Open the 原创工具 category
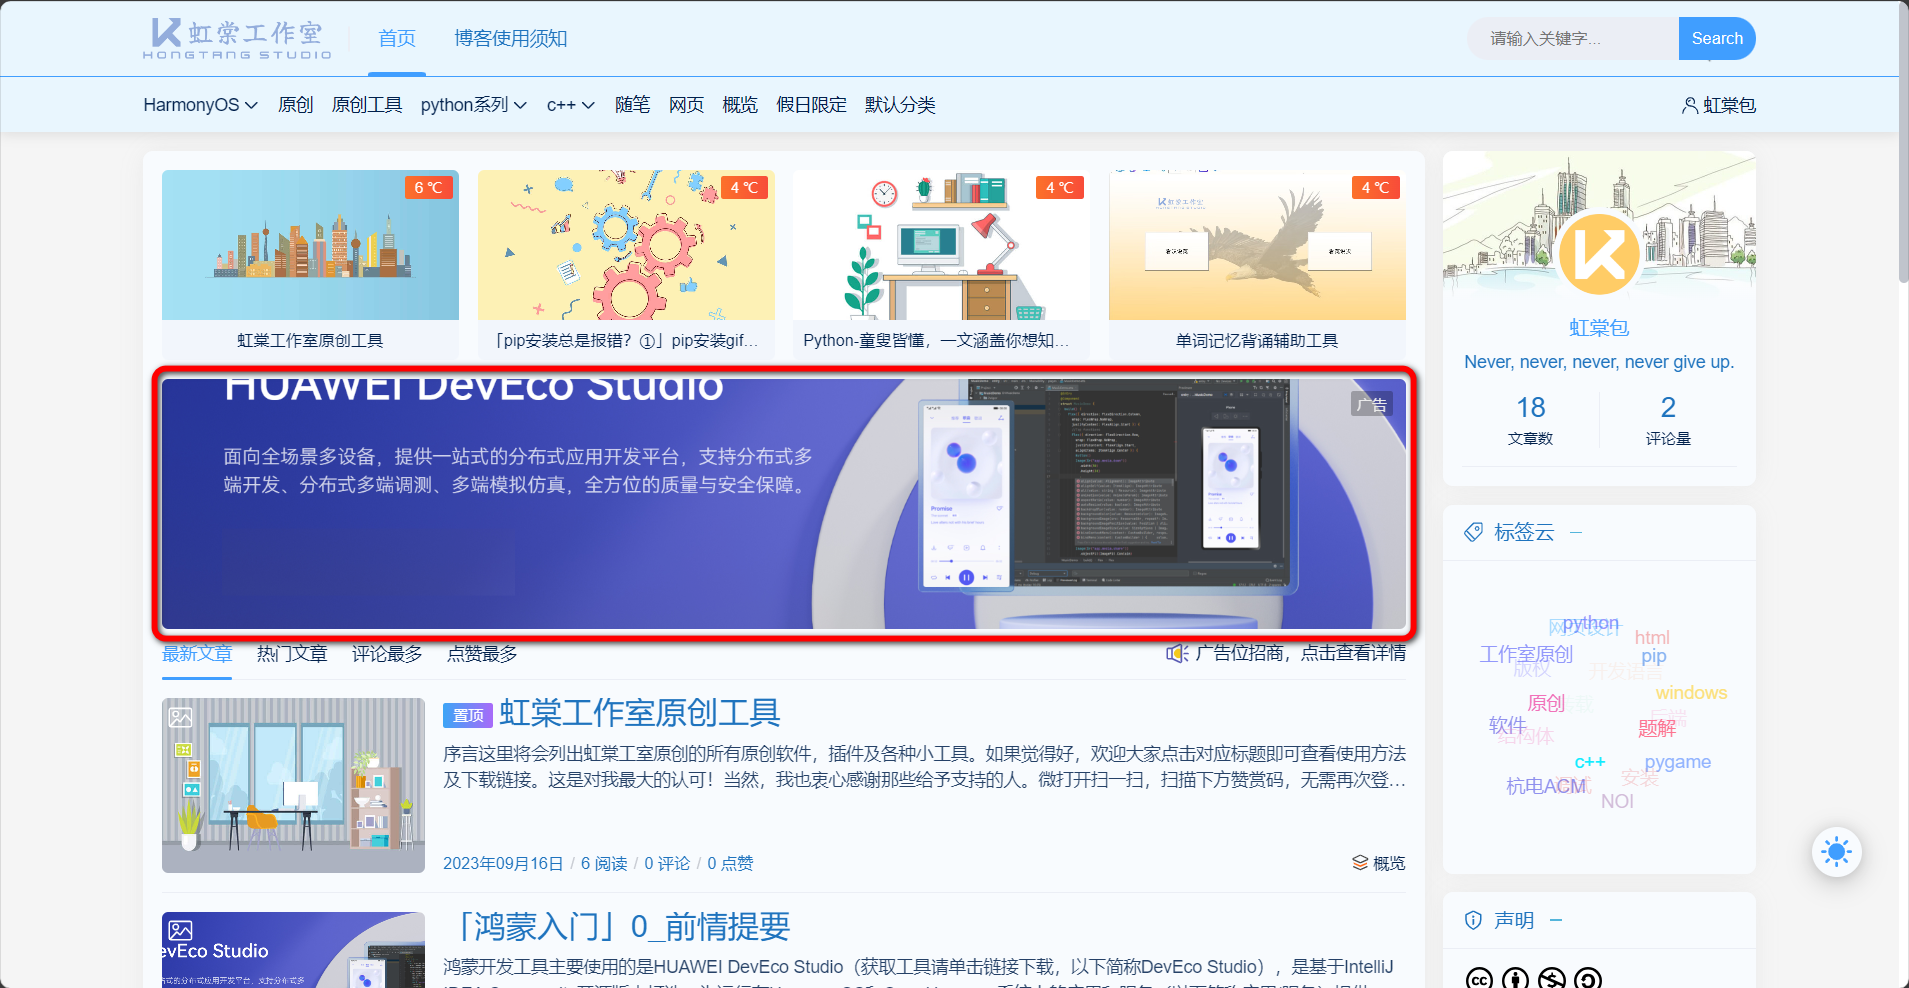The image size is (1909, 988). click(367, 105)
